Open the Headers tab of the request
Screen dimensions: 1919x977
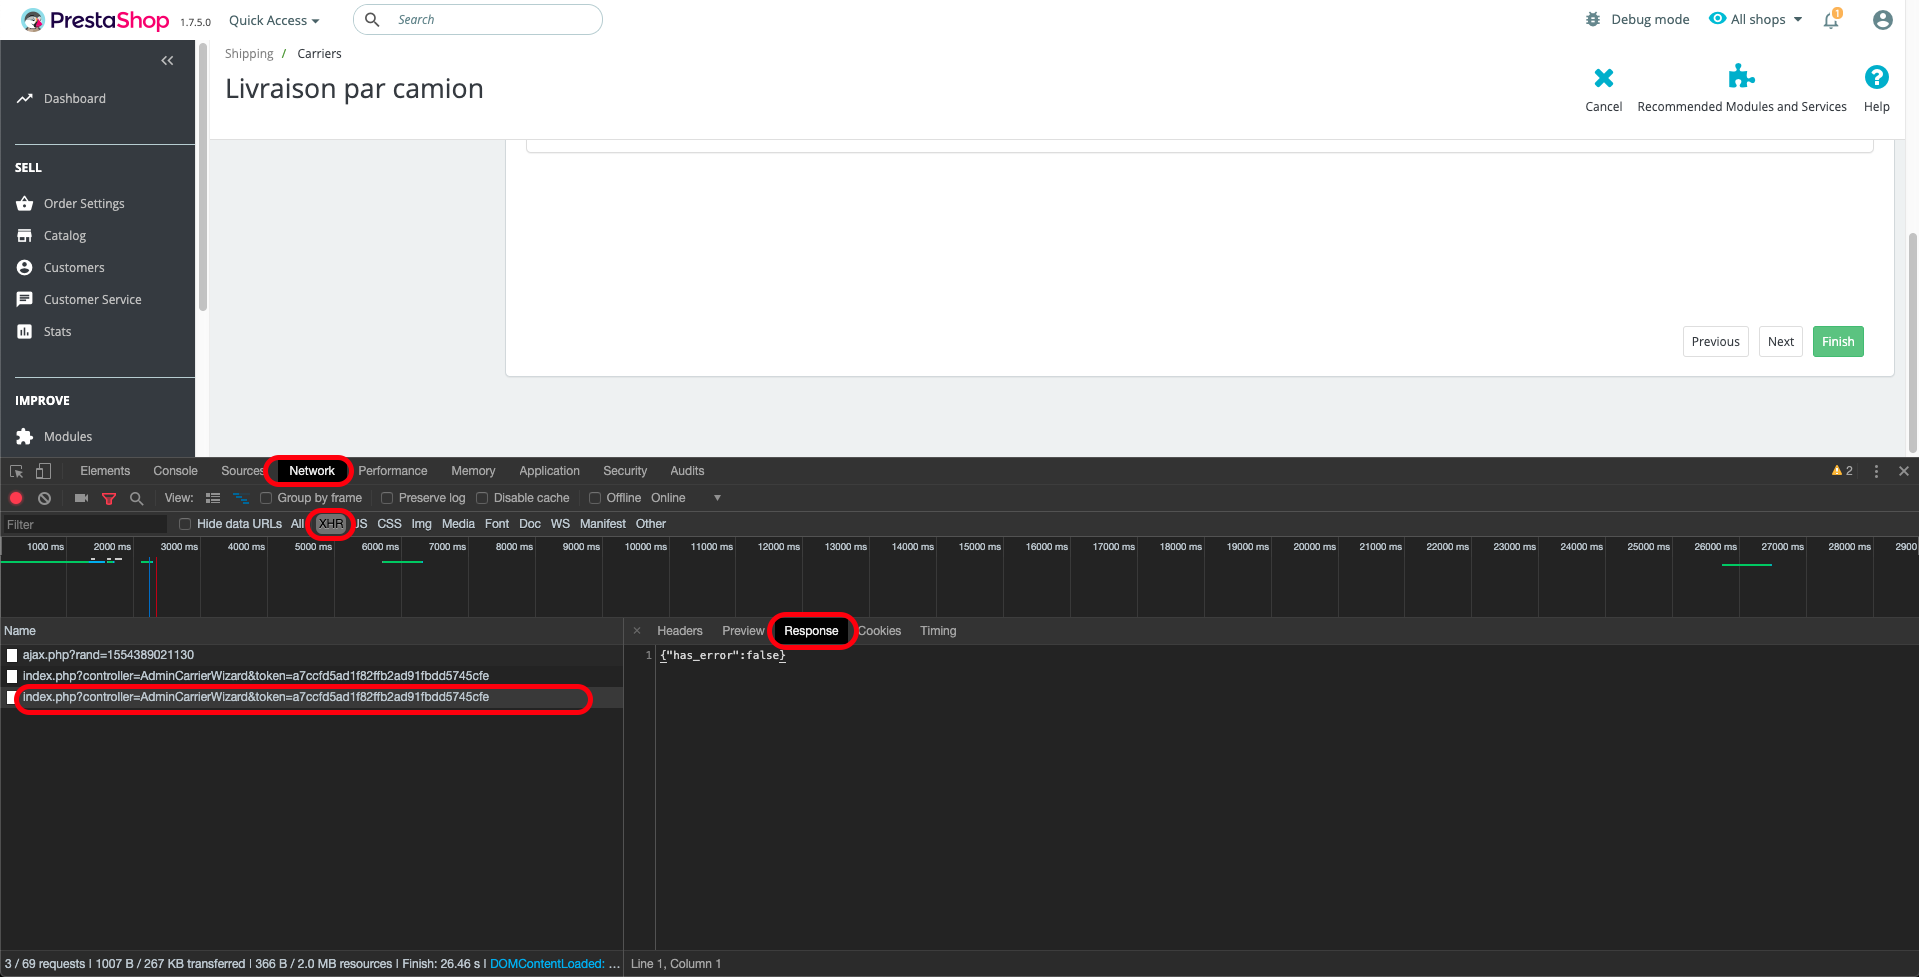pos(679,631)
